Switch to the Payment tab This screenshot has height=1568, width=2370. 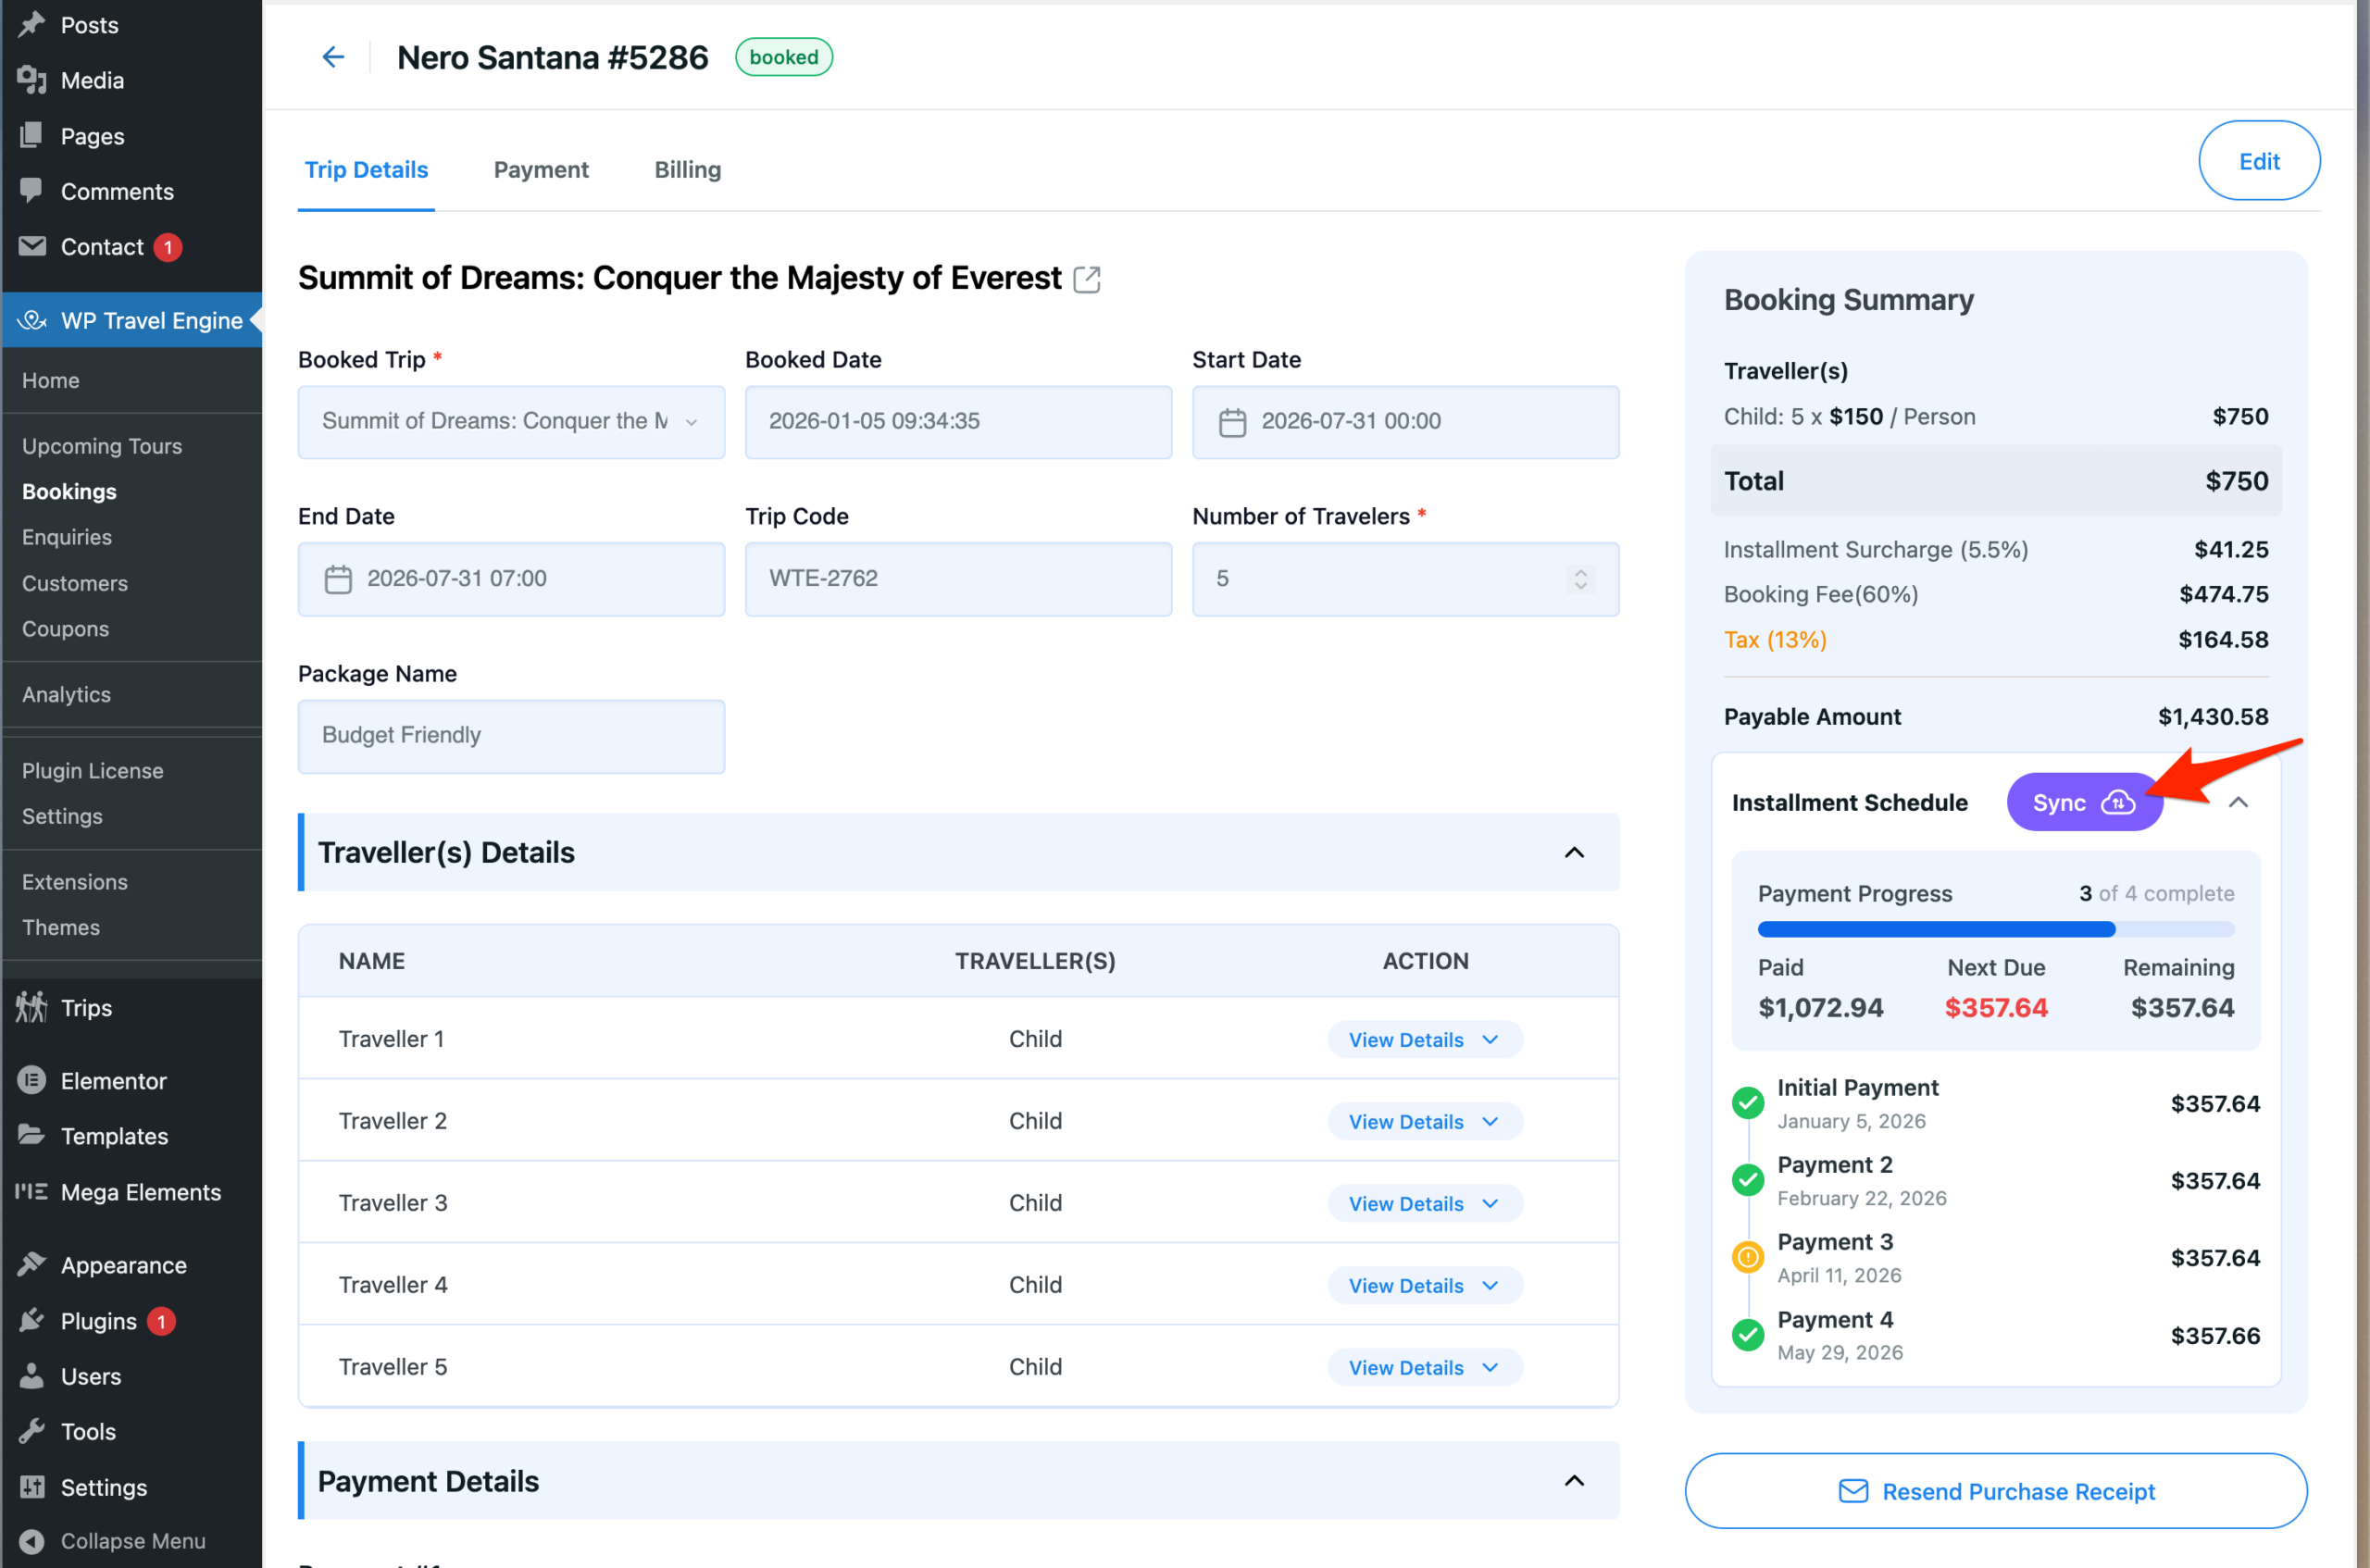(x=541, y=170)
